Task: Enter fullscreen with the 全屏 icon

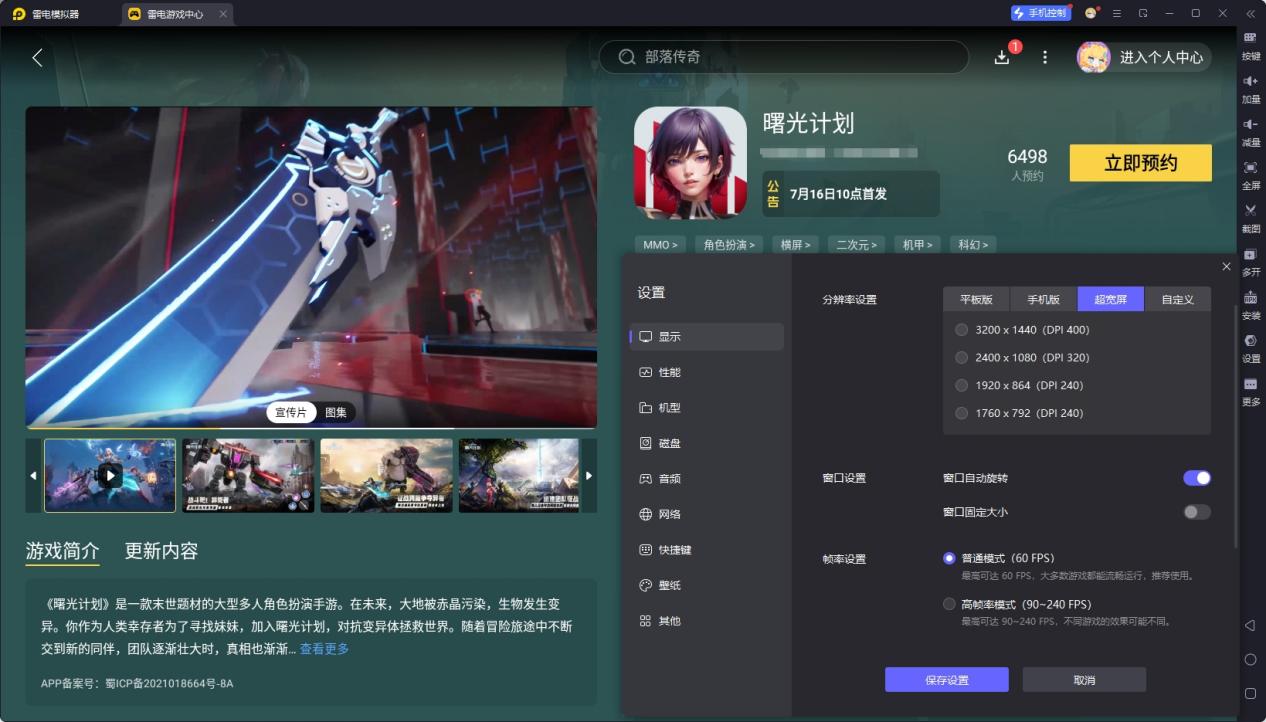Action: click(1250, 167)
